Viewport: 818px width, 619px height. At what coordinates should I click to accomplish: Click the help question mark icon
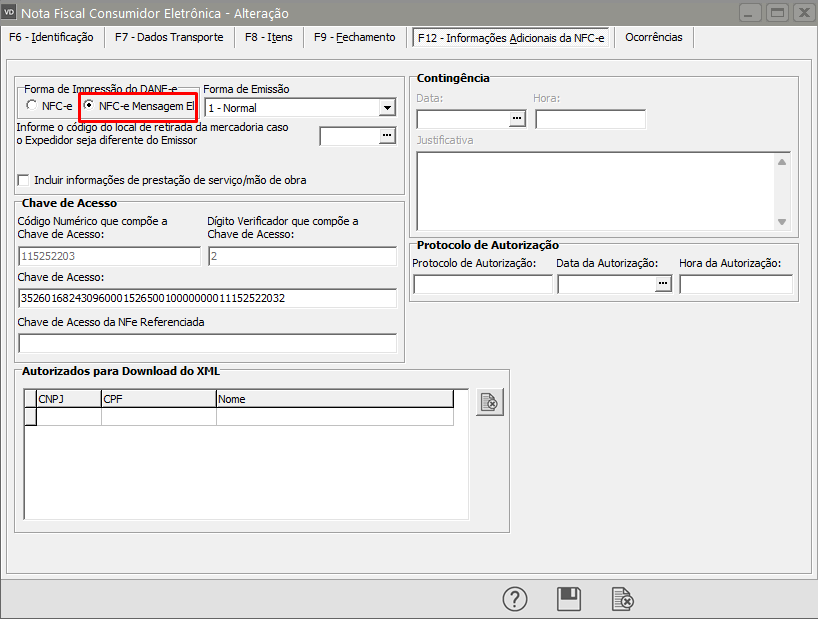tap(514, 599)
